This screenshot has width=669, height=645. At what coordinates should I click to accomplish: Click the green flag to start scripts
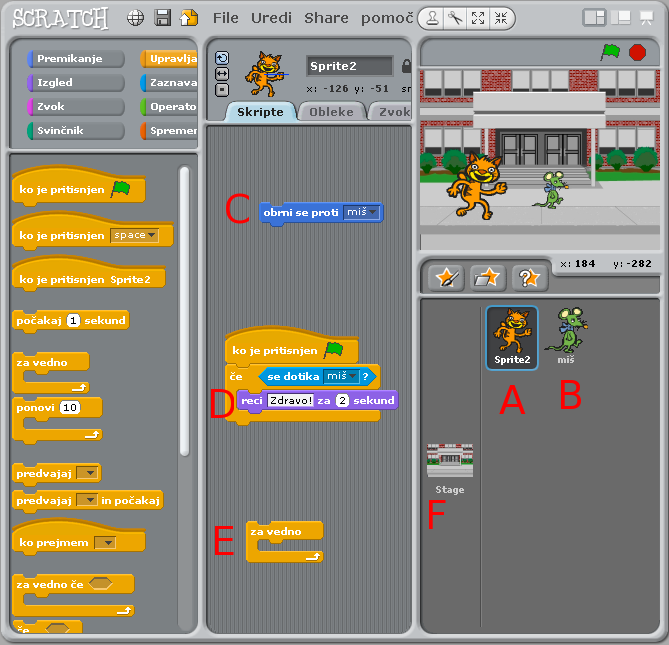tap(610, 52)
